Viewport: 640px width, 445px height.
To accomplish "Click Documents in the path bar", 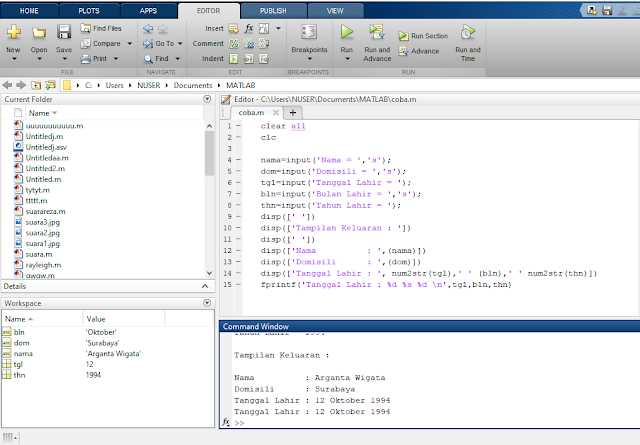I will tap(193, 85).
